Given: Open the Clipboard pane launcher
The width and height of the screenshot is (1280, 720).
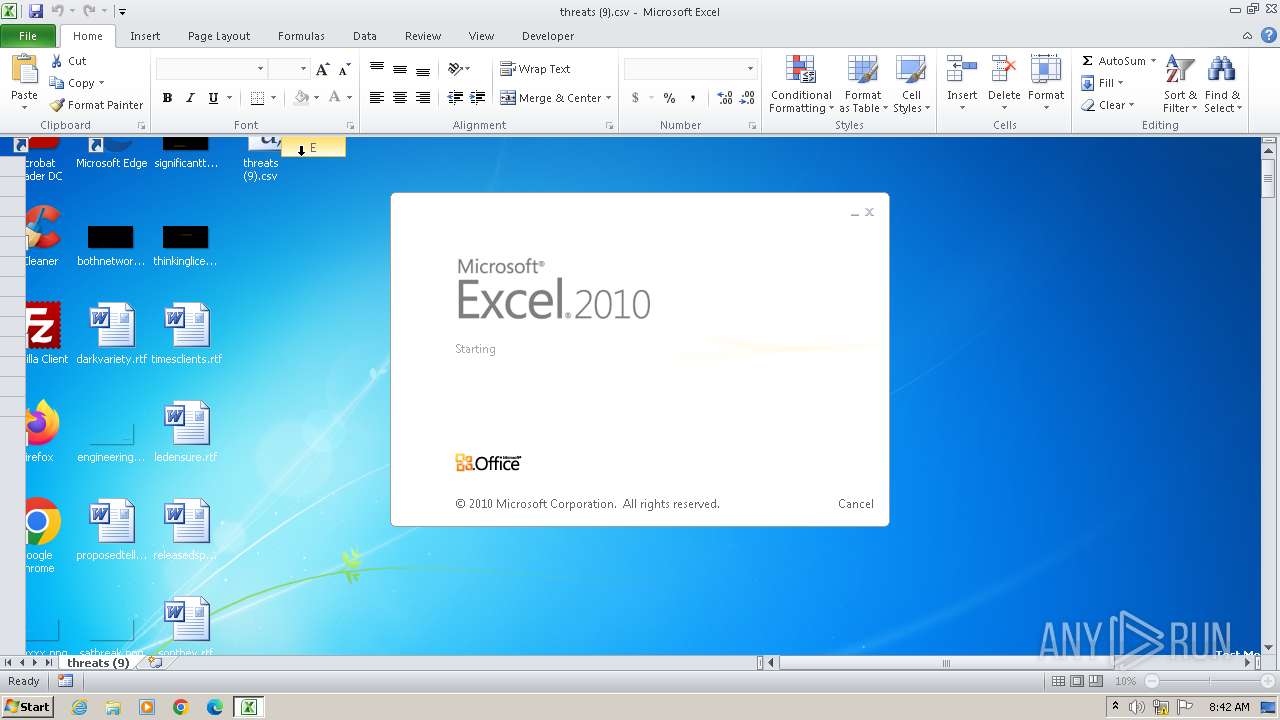Looking at the screenshot, I should (x=141, y=126).
